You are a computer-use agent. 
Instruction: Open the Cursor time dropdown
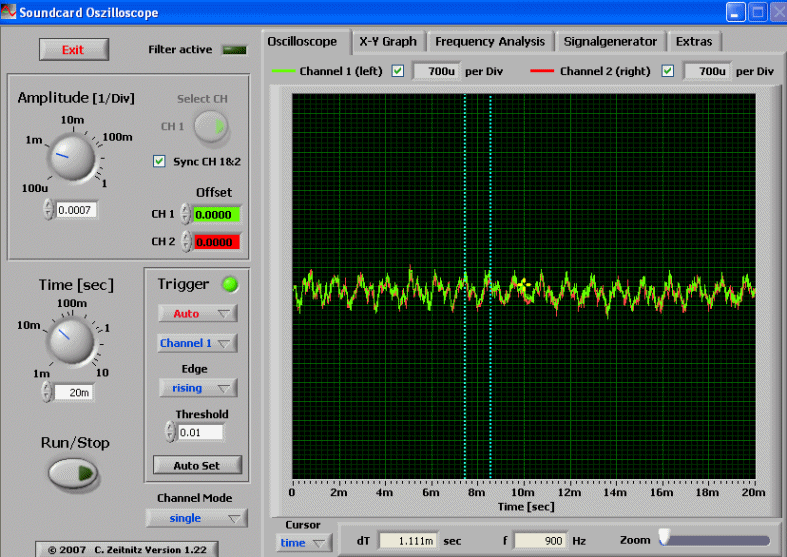pyautogui.click(x=304, y=543)
